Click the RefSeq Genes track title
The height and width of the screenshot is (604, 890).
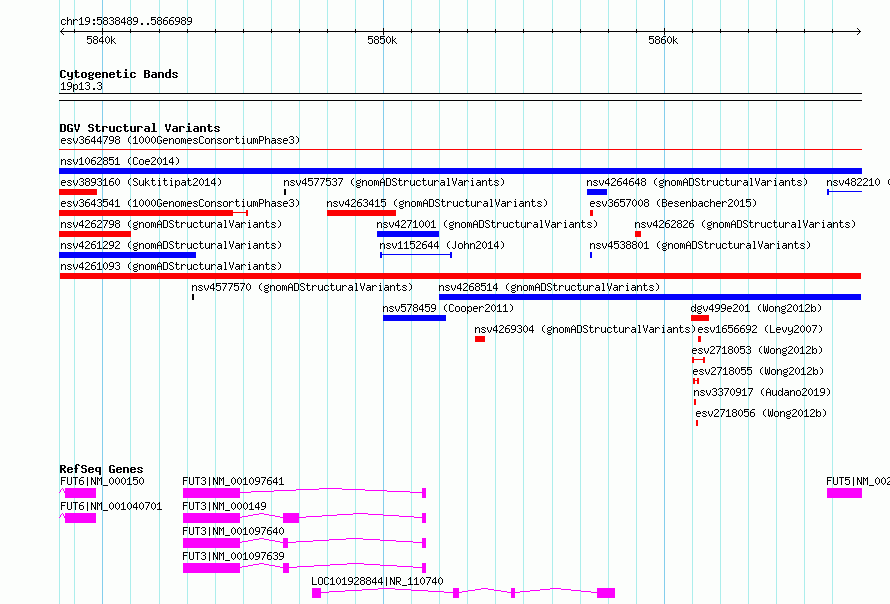[x=101, y=469]
